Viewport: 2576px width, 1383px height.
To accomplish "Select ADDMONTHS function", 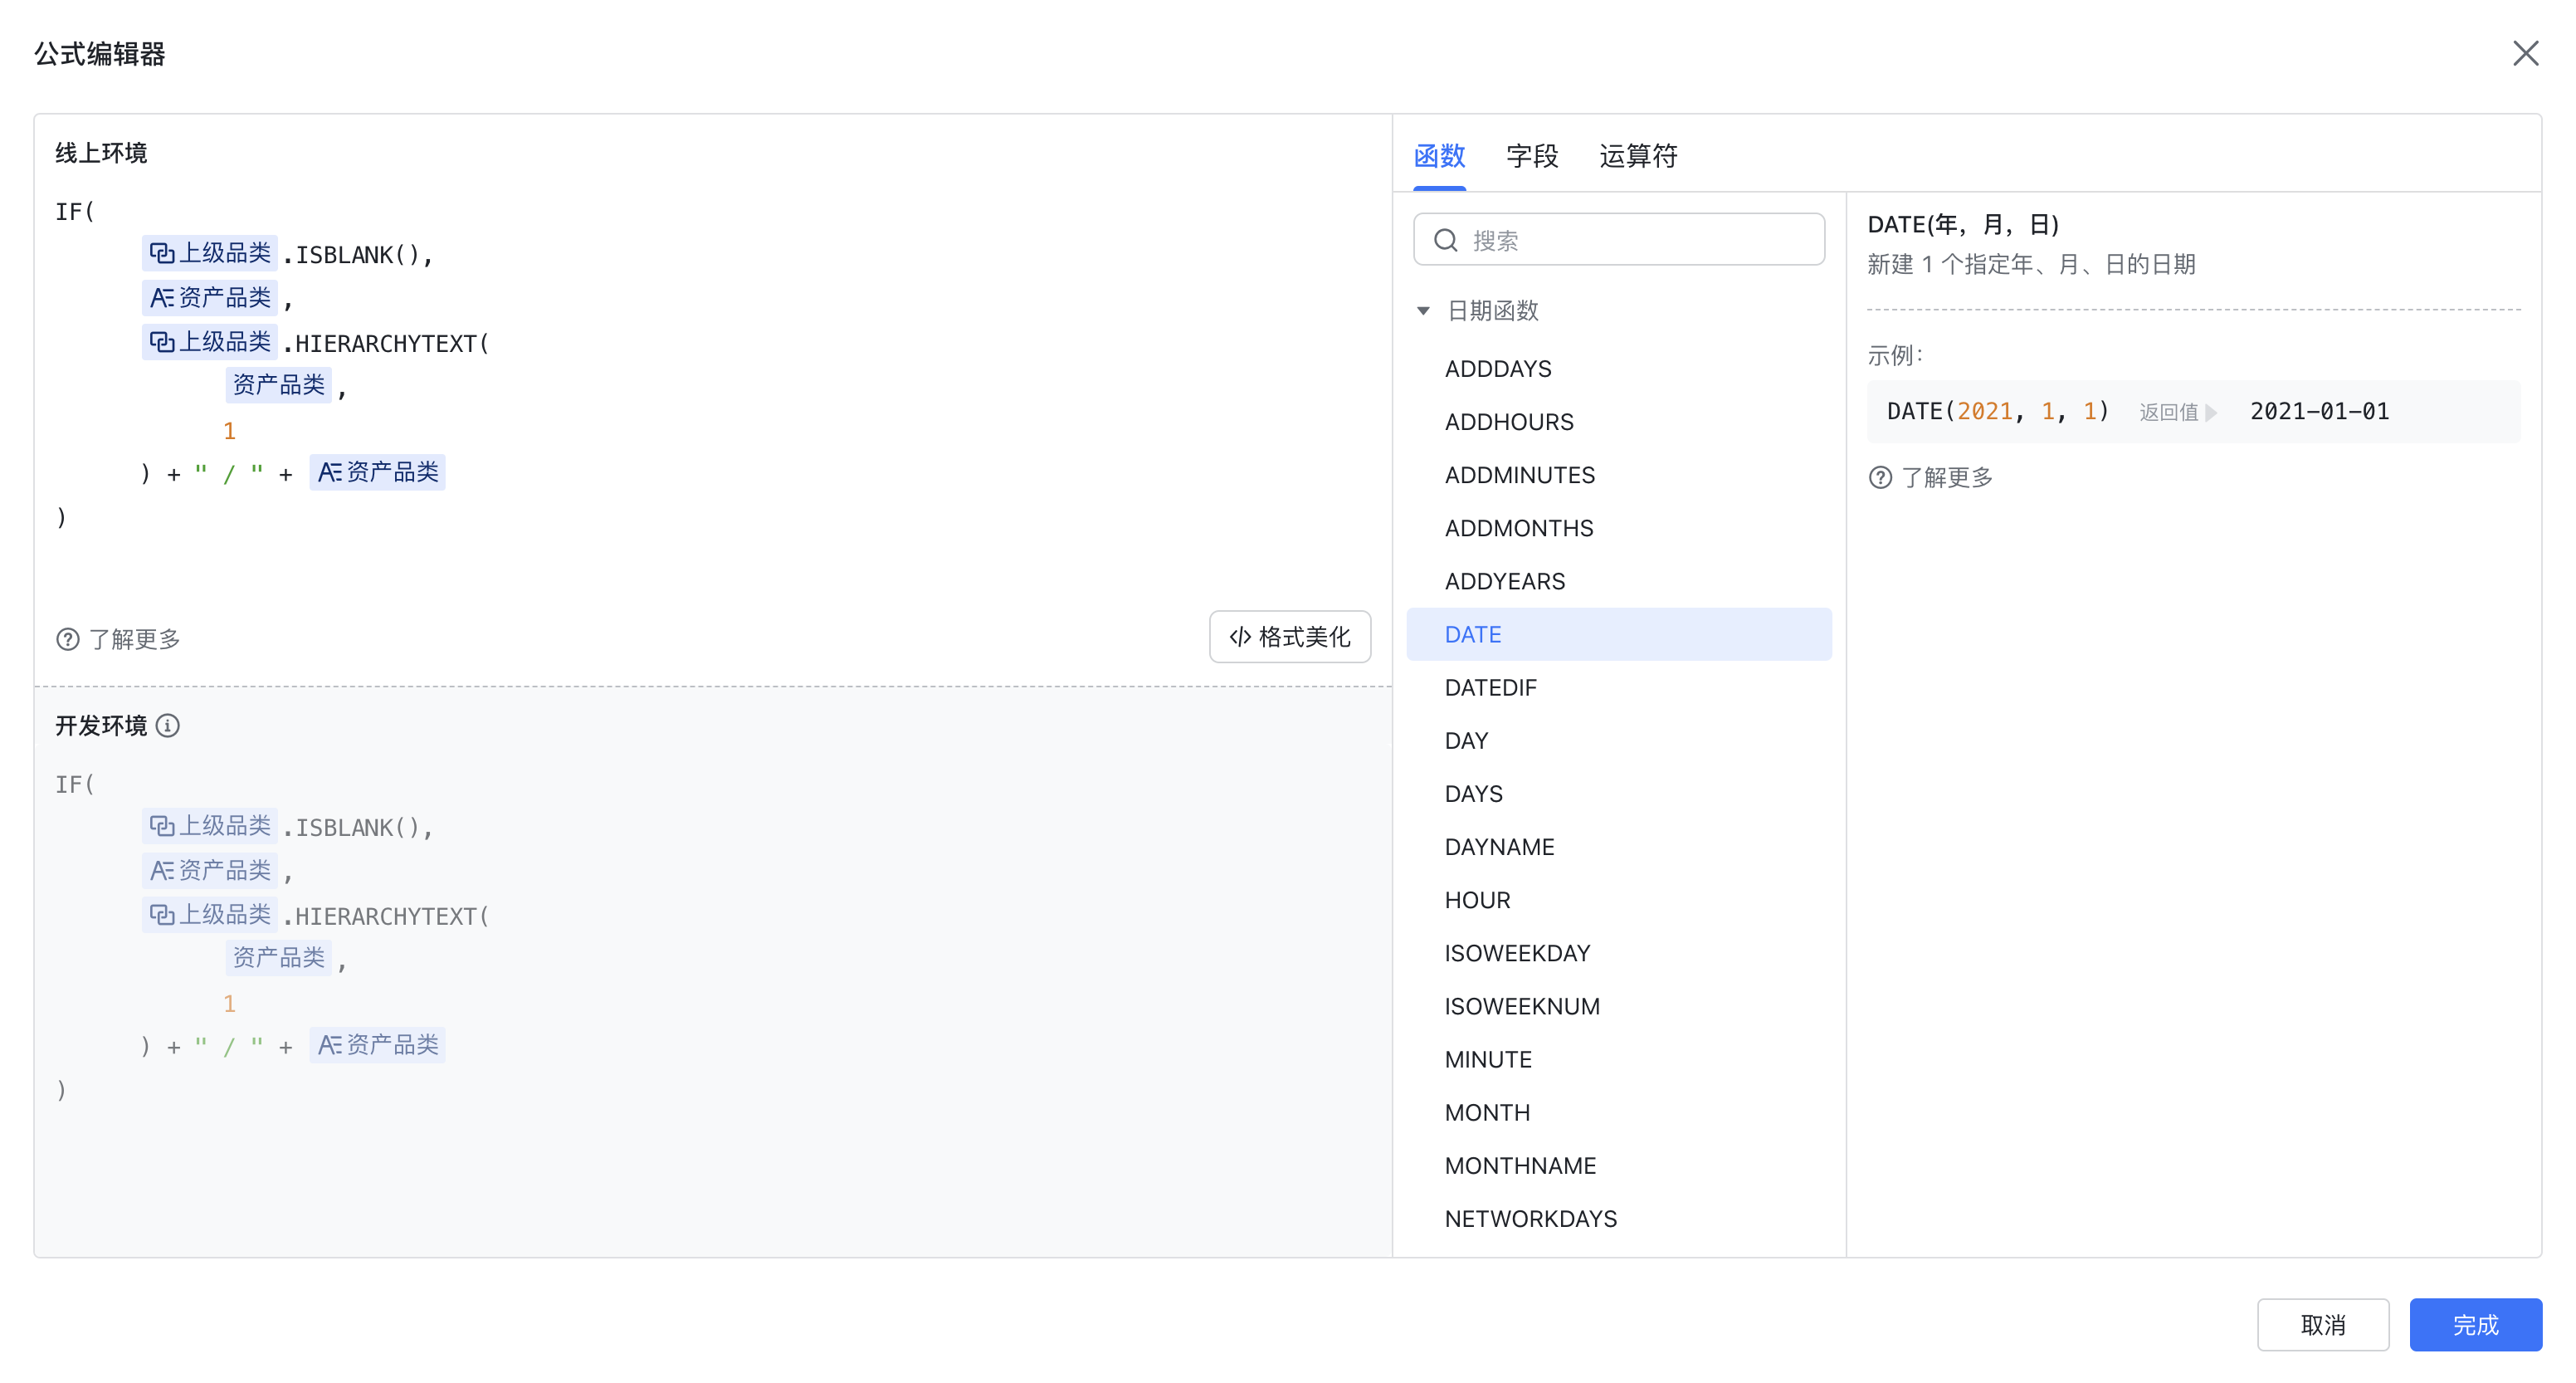I will click(1619, 528).
